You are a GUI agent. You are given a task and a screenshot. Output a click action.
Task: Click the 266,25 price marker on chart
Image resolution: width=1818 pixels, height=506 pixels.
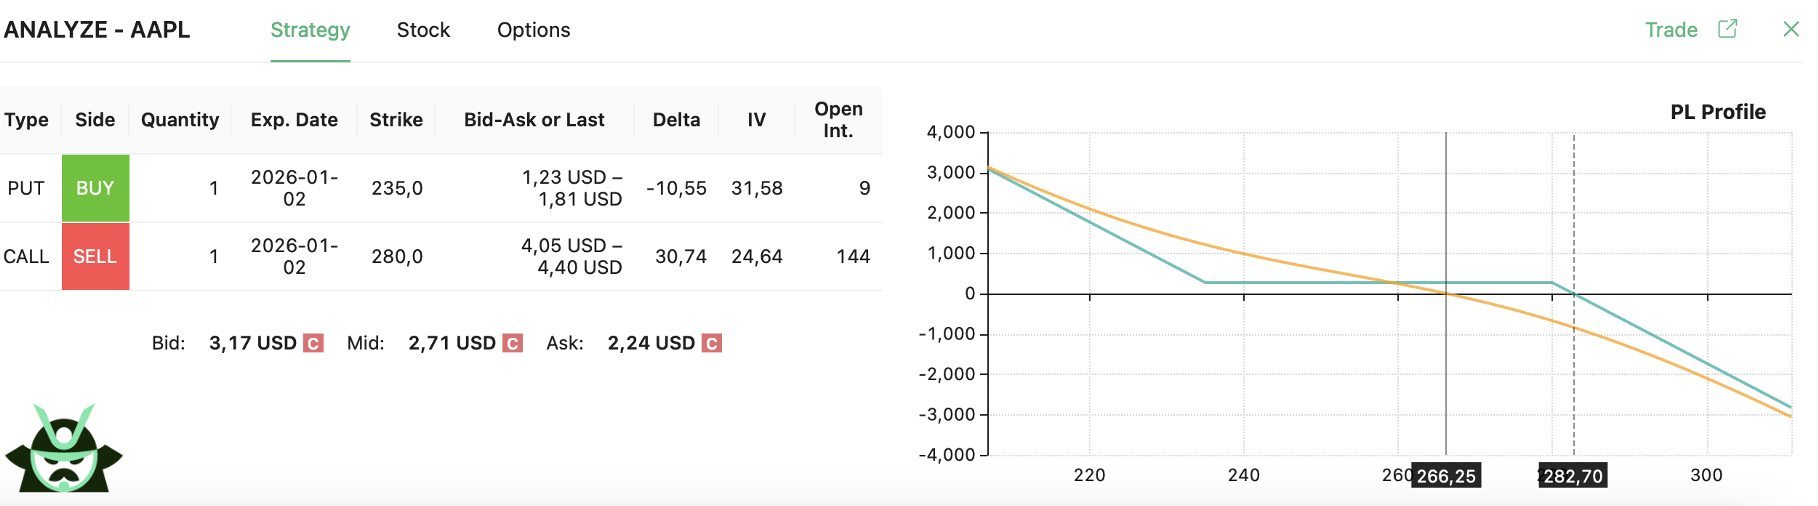pyautogui.click(x=1446, y=476)
